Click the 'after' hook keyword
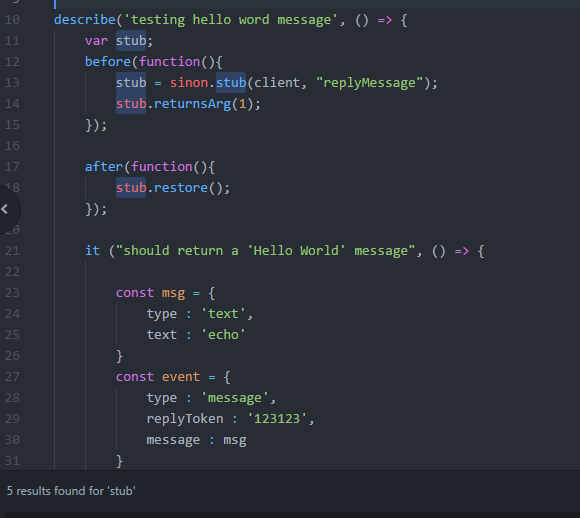The image size is (580, 518). point(104,166)
